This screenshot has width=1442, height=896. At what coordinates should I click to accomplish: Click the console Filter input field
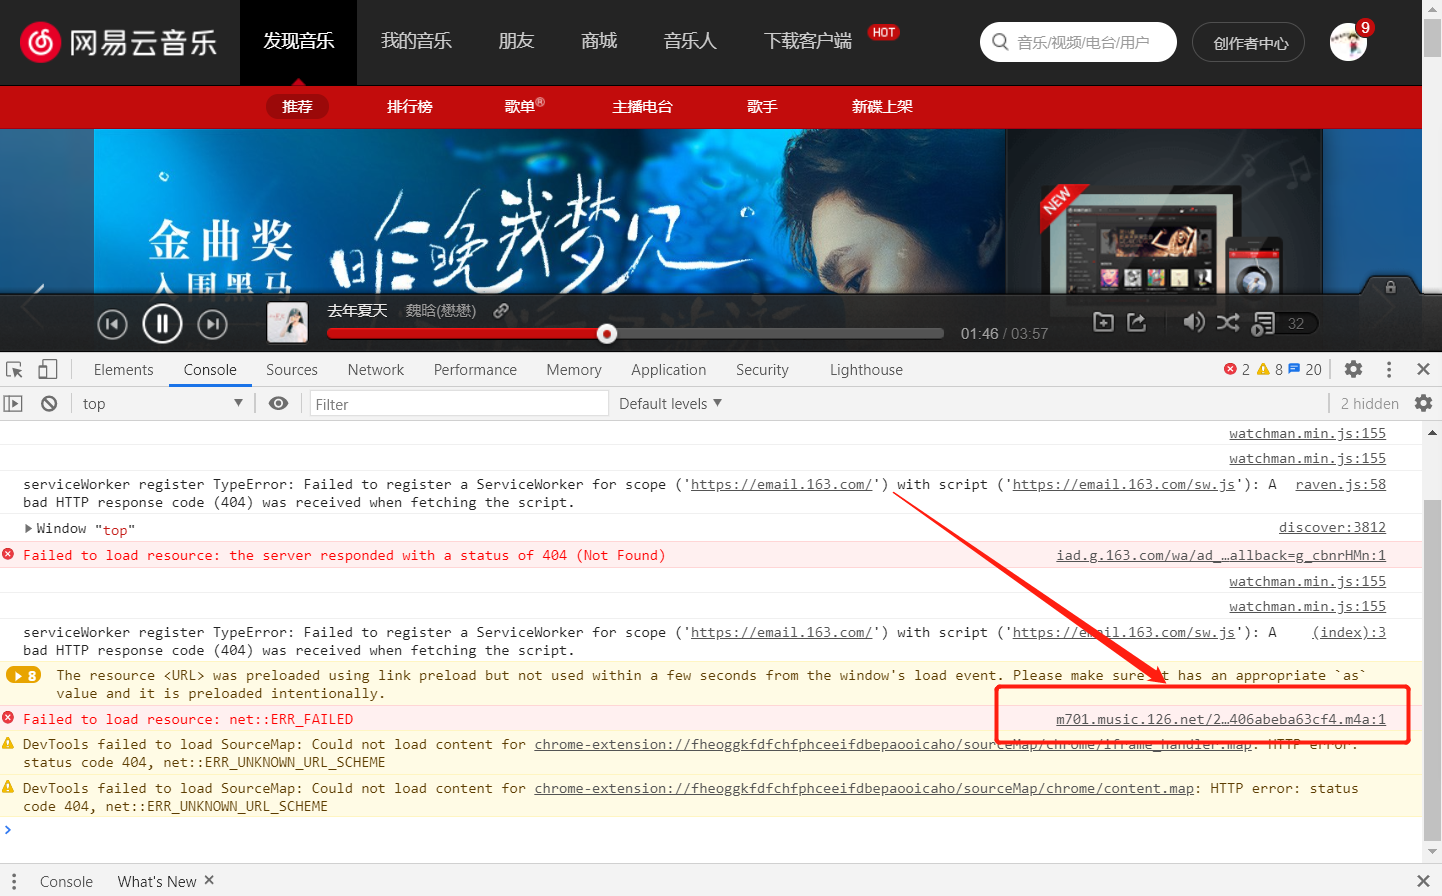(458, 403)
